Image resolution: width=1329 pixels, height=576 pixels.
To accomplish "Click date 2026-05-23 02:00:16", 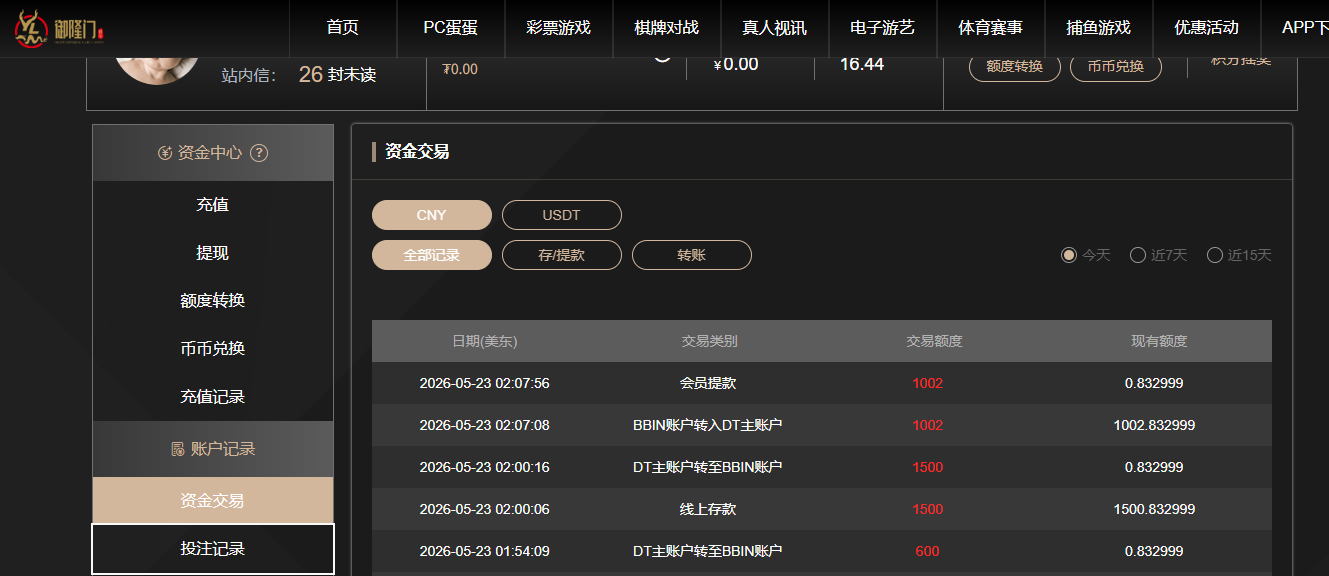I will tap(485, 467).
